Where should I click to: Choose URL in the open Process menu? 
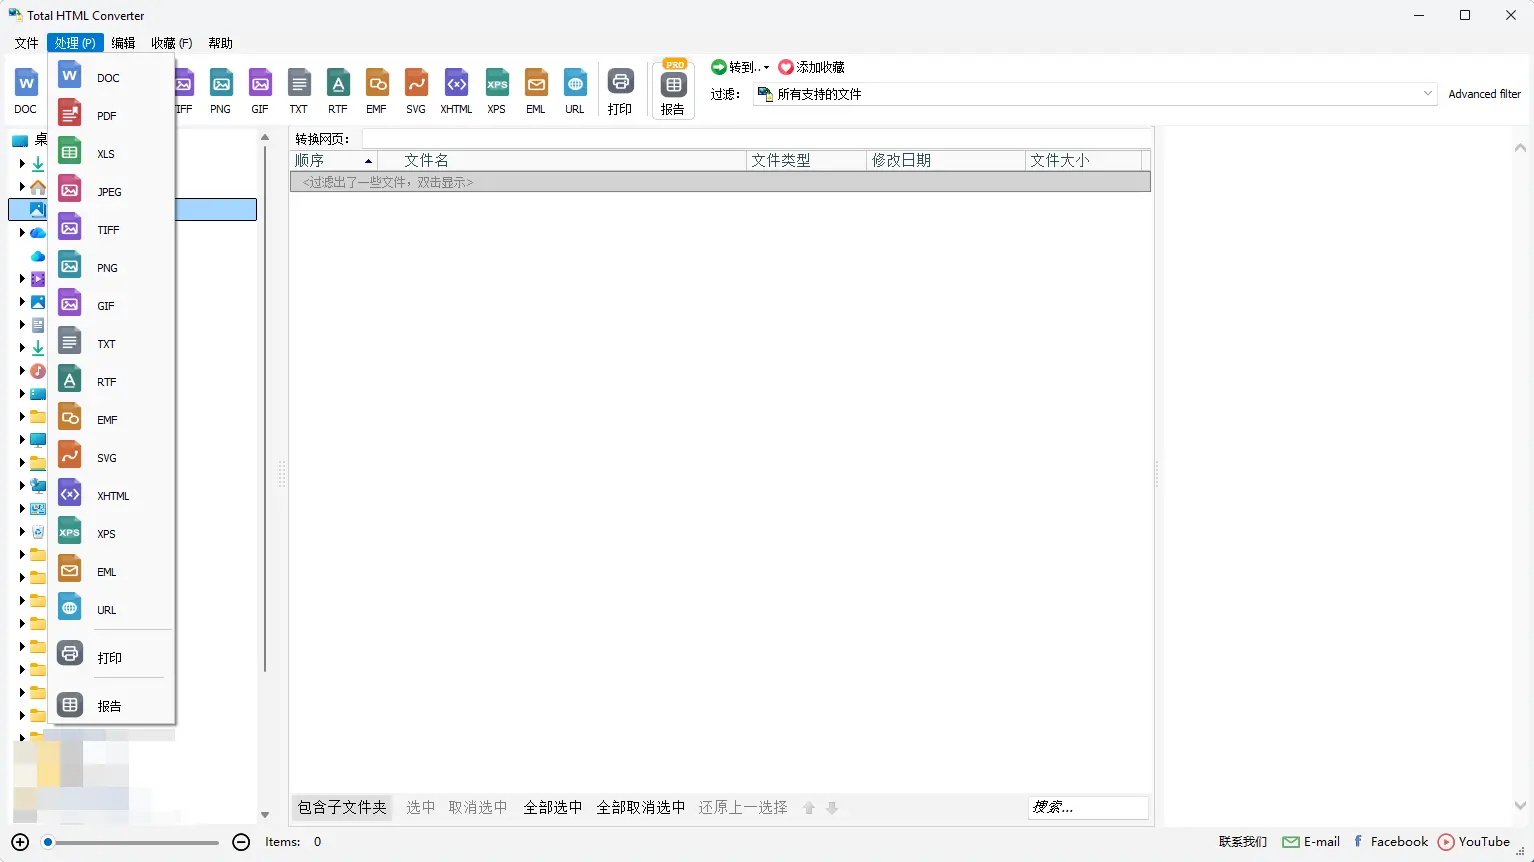point(112,610)
